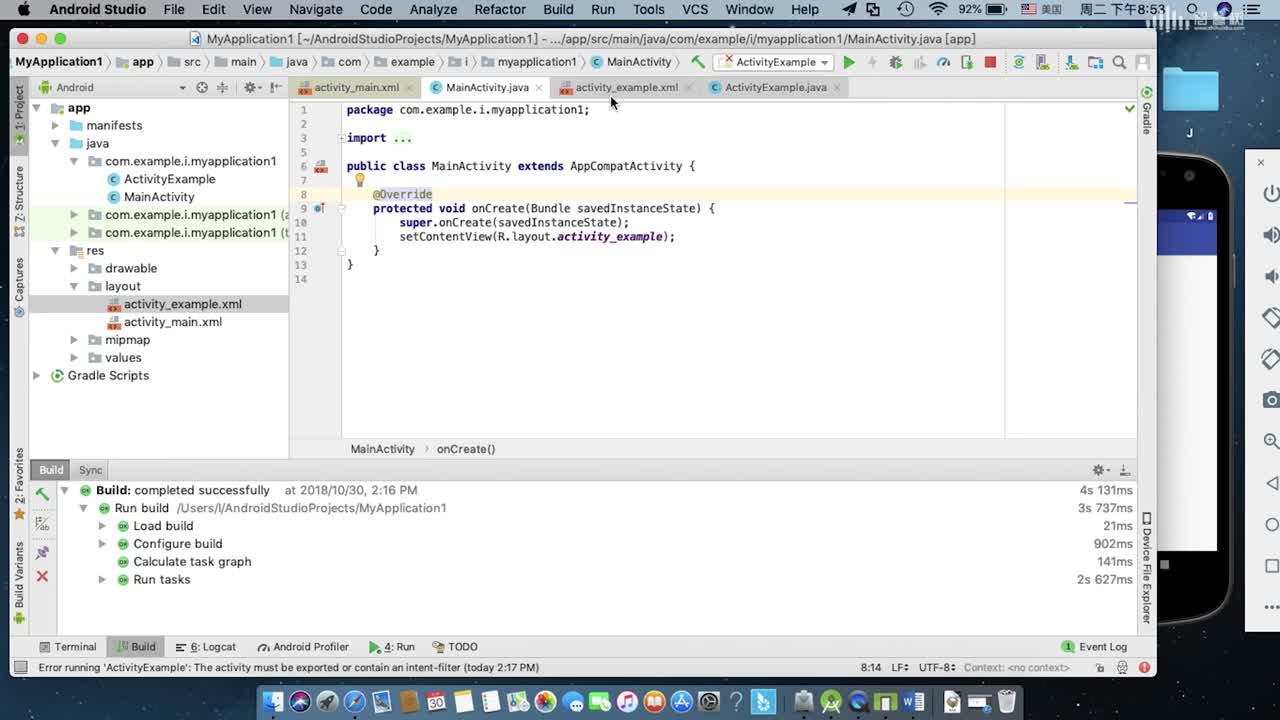Image resolution: width=1280 pixels, height=720 pixels.
Task: Expand the Load build node
Action: click(x=102, y=526)
